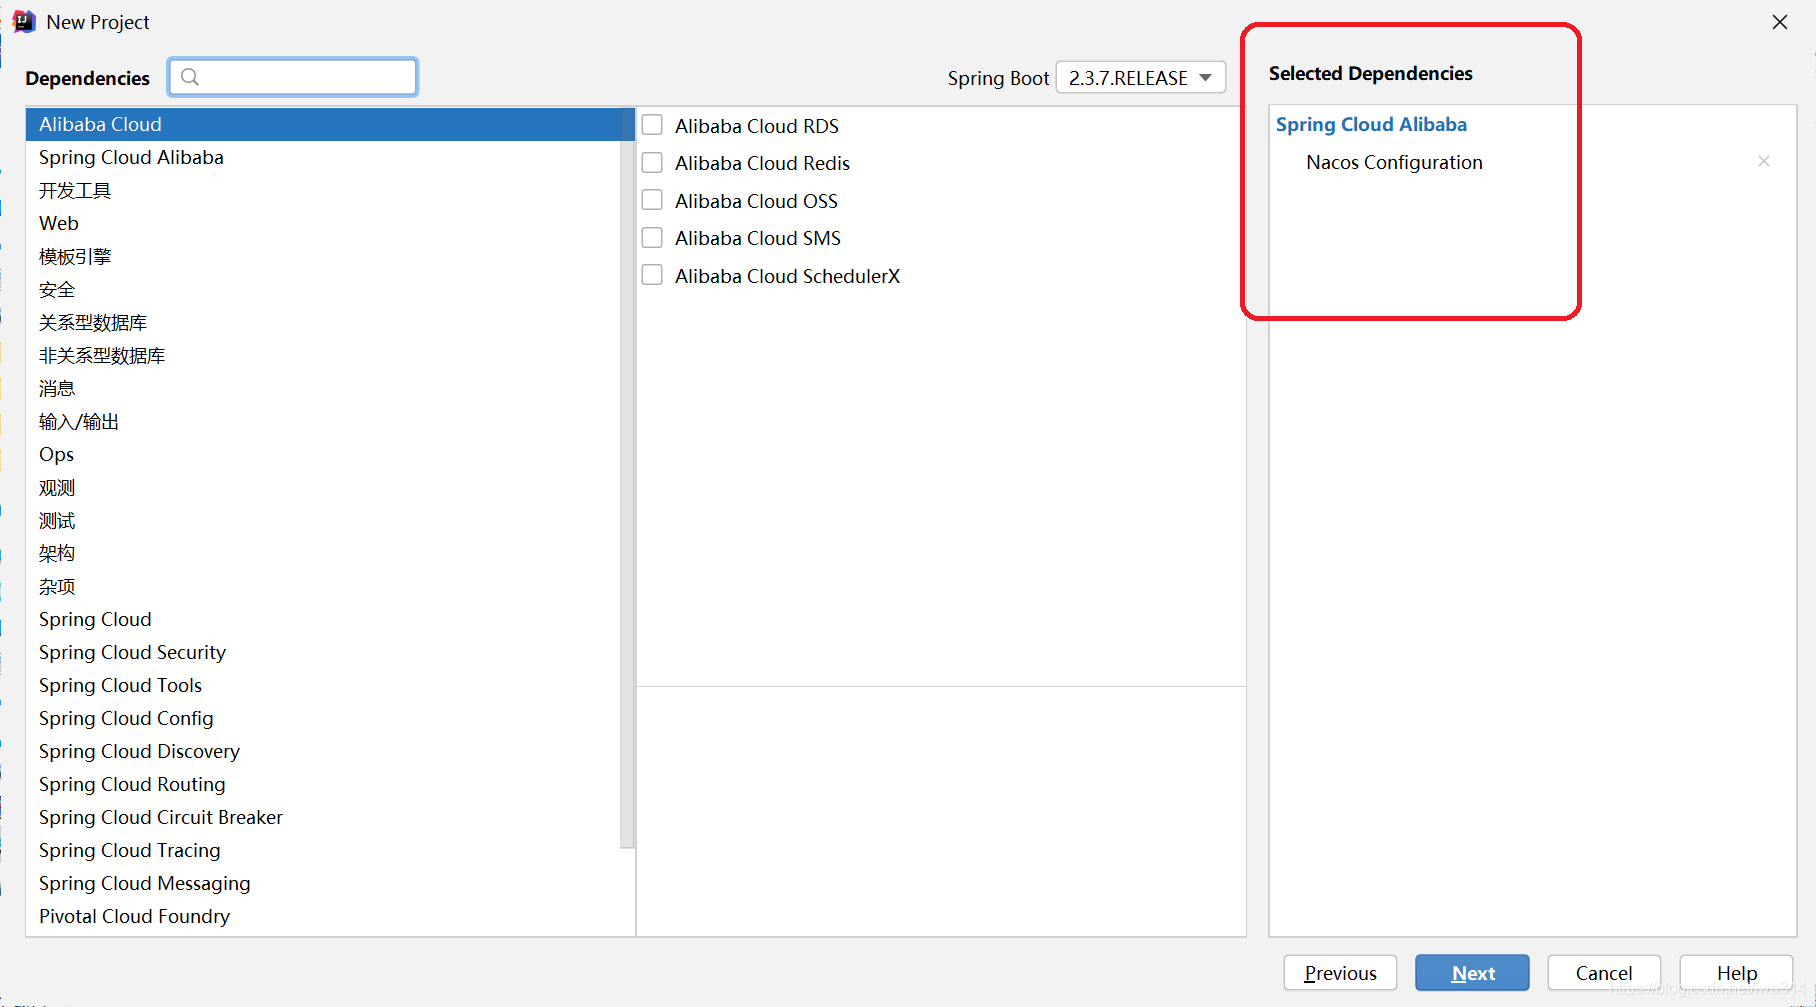Select the 关系型数据库 category
The width and height of the screenshot is (1816, 1007).
coord(323,322)
